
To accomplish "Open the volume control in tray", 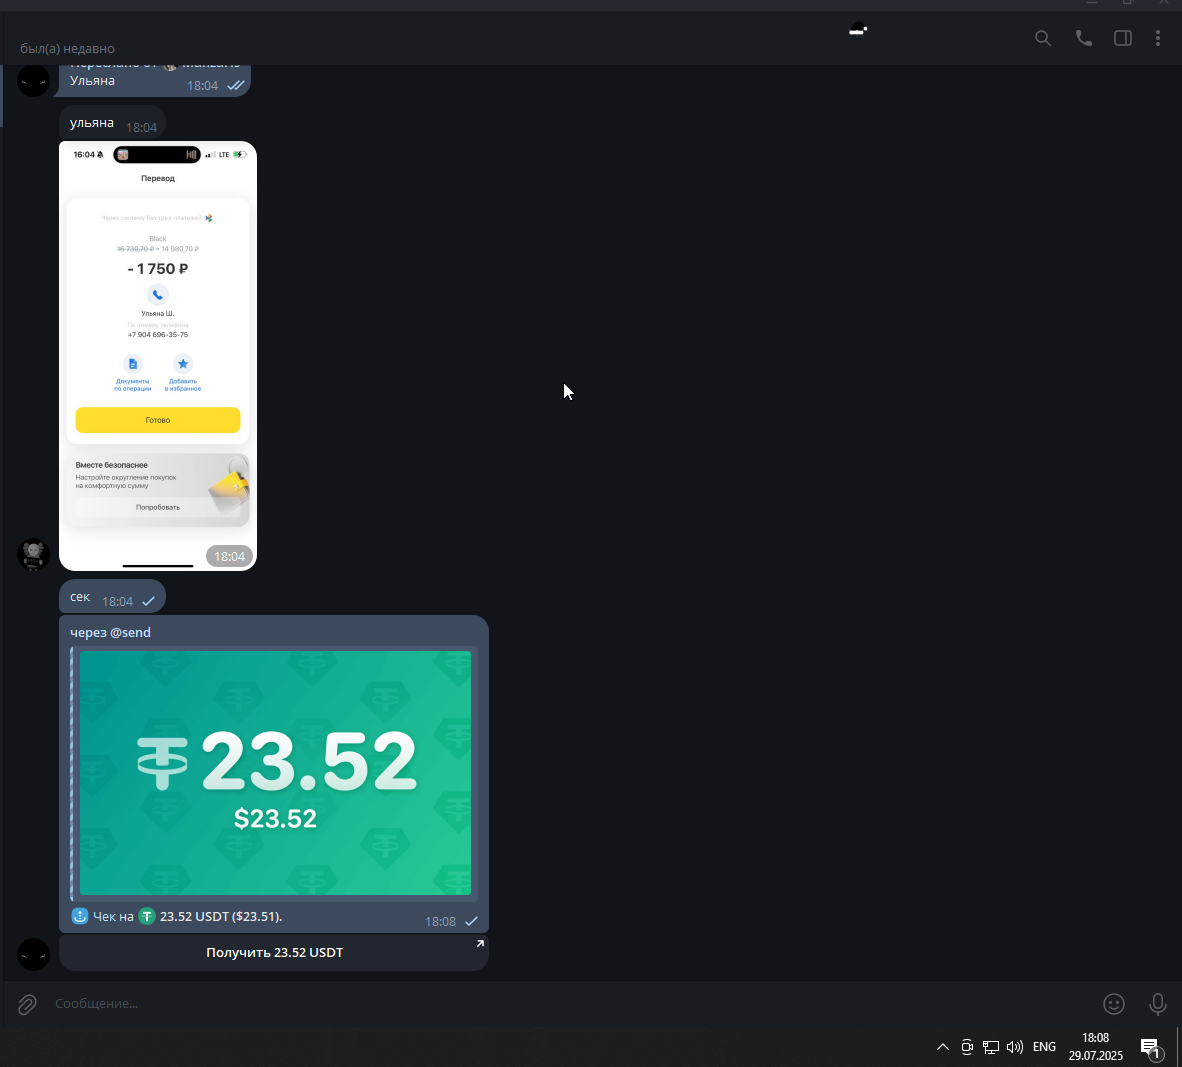I will [1015, 1047].
